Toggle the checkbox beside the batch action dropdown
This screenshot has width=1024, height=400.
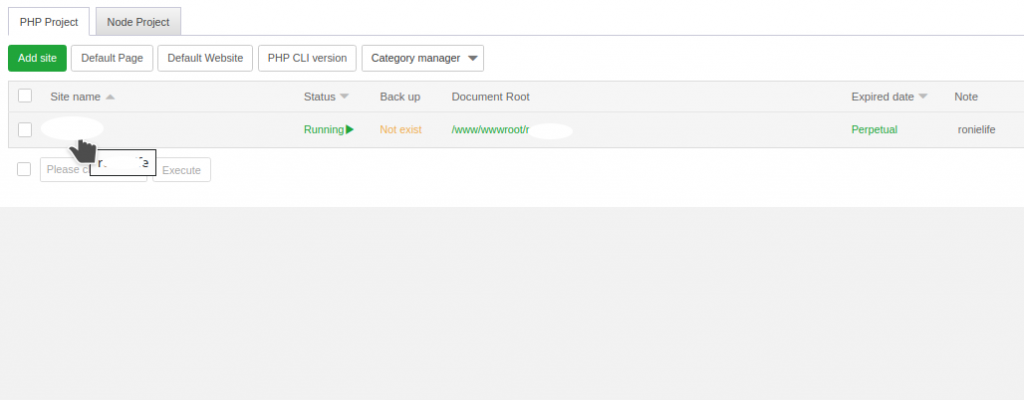25,169
